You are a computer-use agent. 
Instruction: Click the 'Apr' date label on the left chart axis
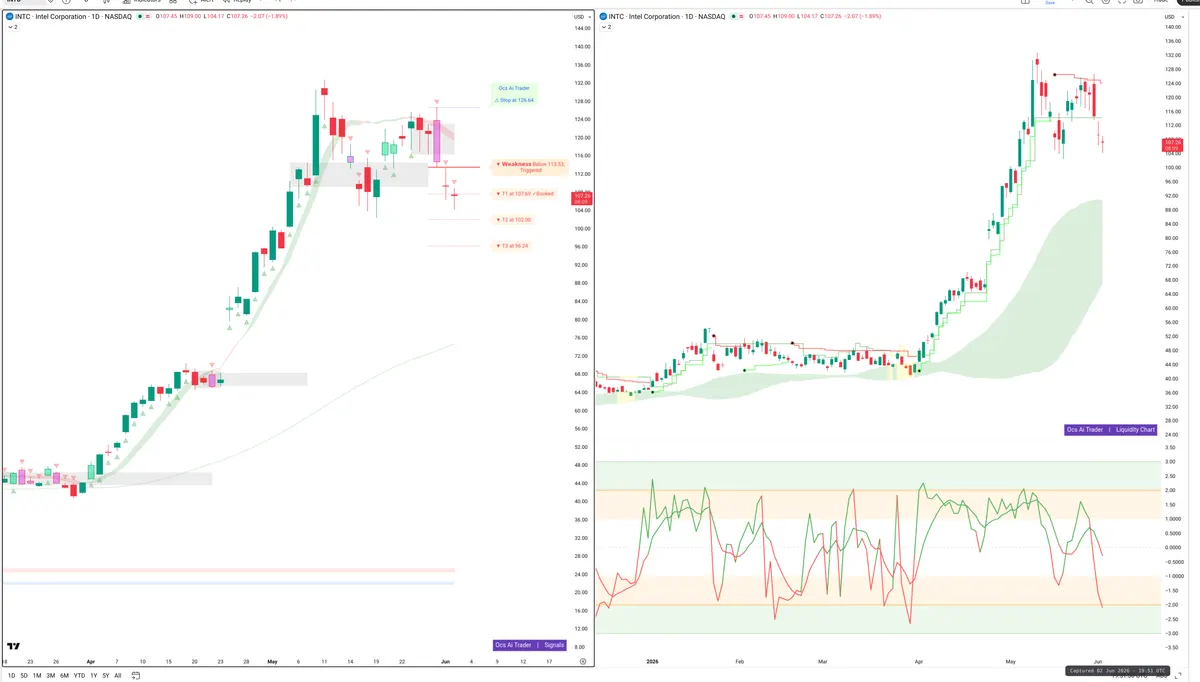[x=90, y=662]
